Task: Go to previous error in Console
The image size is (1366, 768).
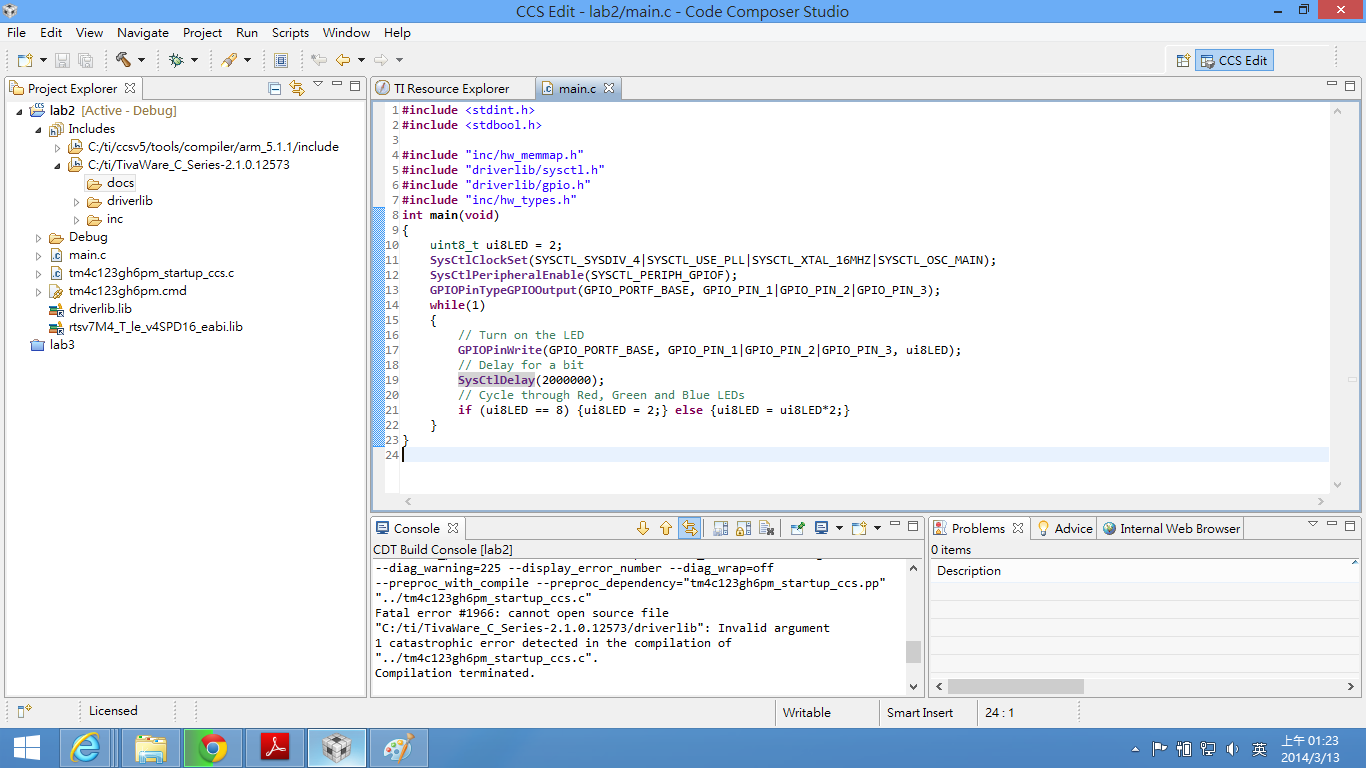Action: click(666, 528)
